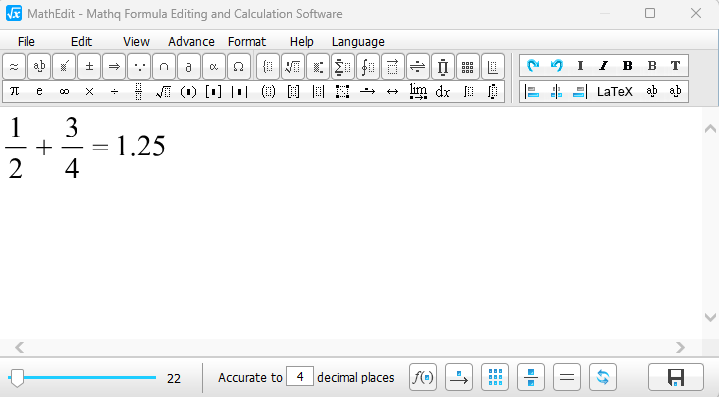
Task: Open the Π product templates palette
Action: pos(442,66)
